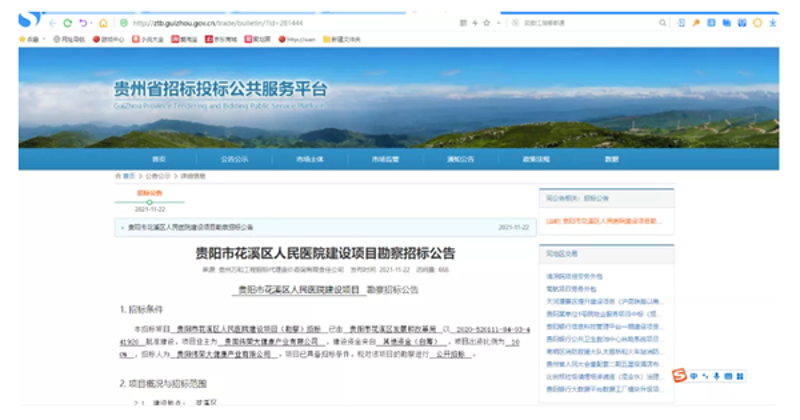Viewport: 800px width, 420px height.
Task: Click the Sogou microphone voice input icon
Action: [717, 377]
